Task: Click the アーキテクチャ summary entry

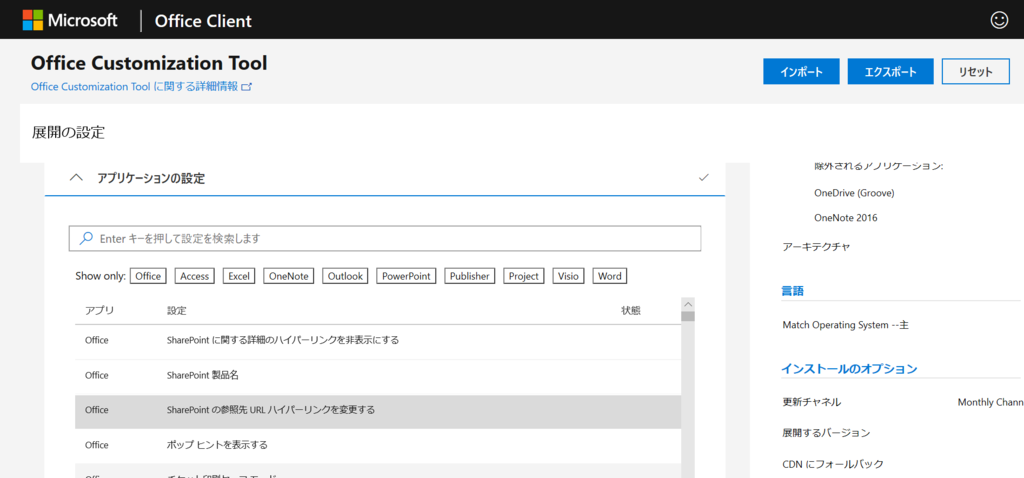Action: click(816, 247)
